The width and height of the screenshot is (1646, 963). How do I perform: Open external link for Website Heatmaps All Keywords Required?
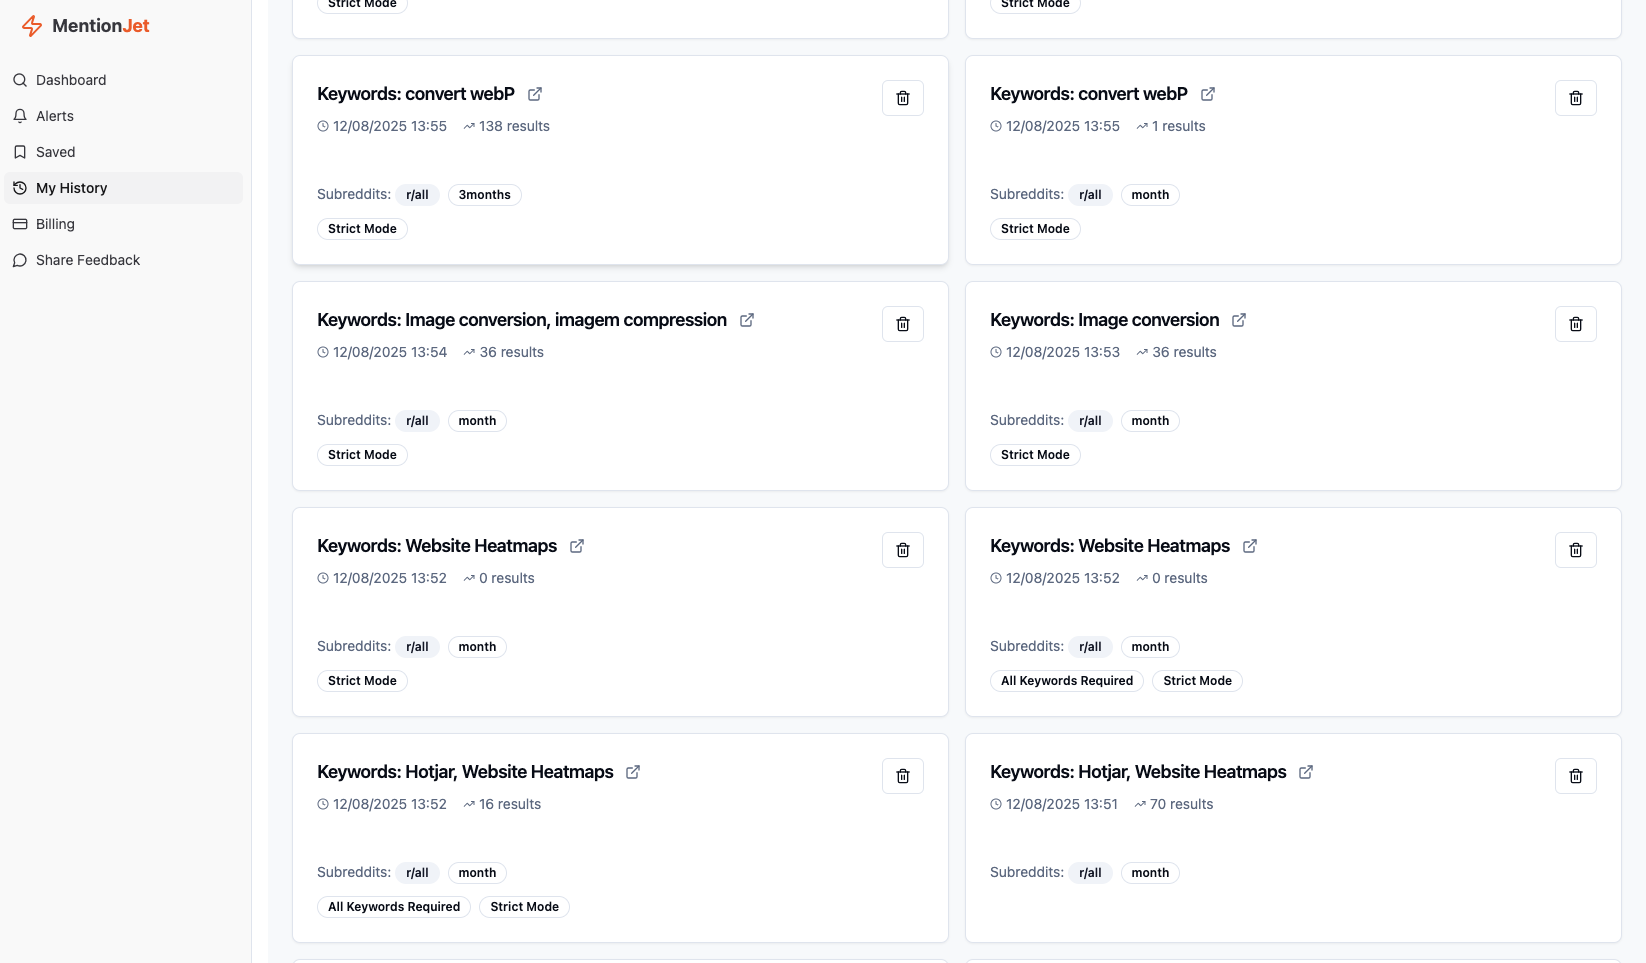point(1250,546)
